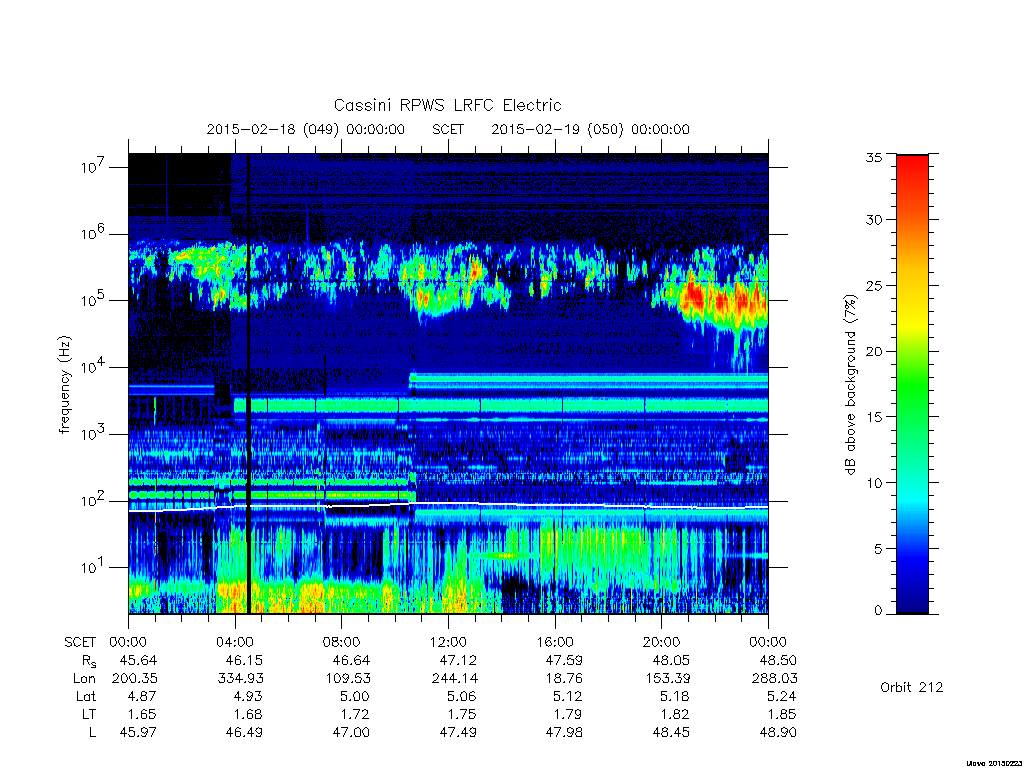The height and width of the screenshot is (768, 1024).
Task: Click the LT value 1.65
Action: coord(144,714)
